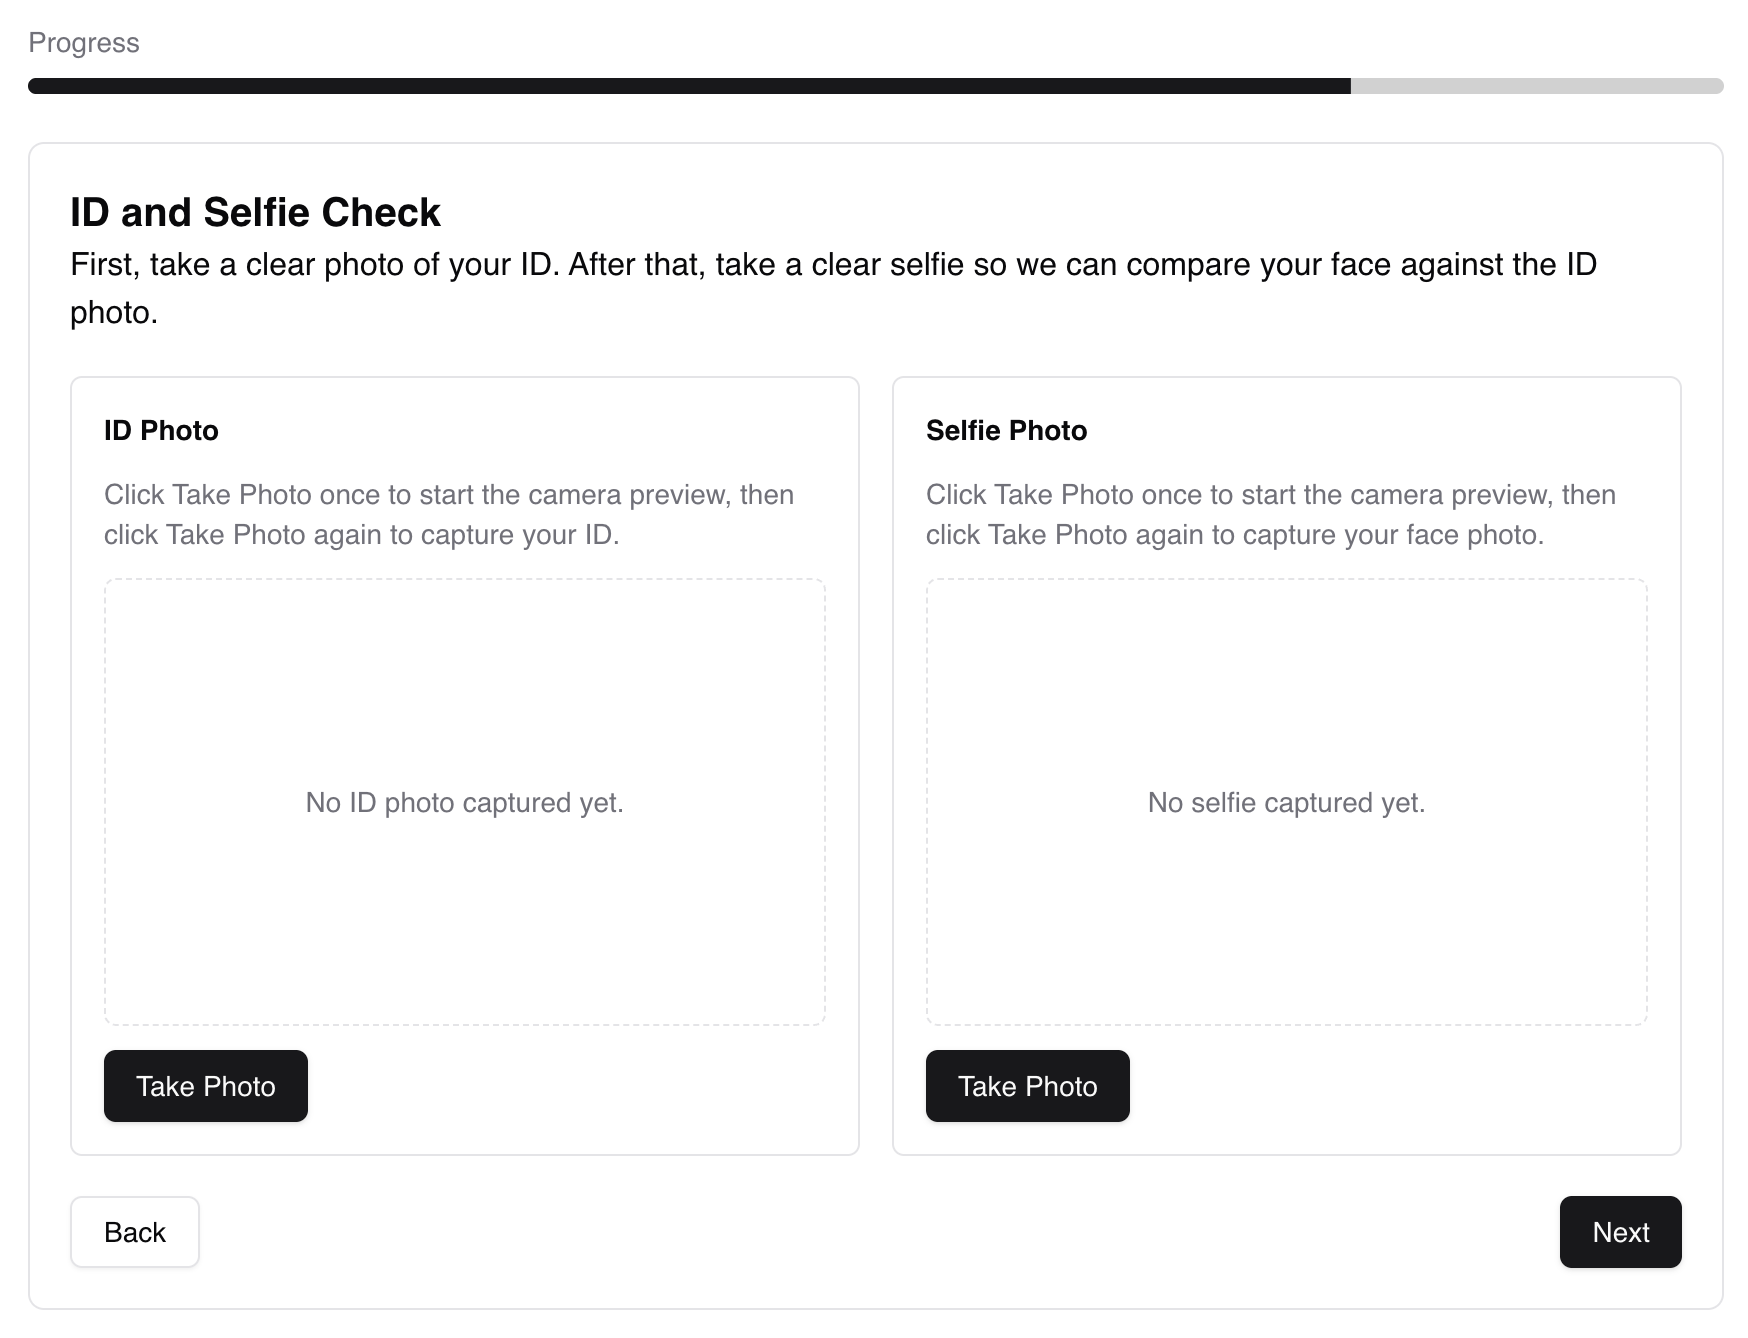Click the "No ID photo captured yet." placeholder text

click(x=465, y=802)
